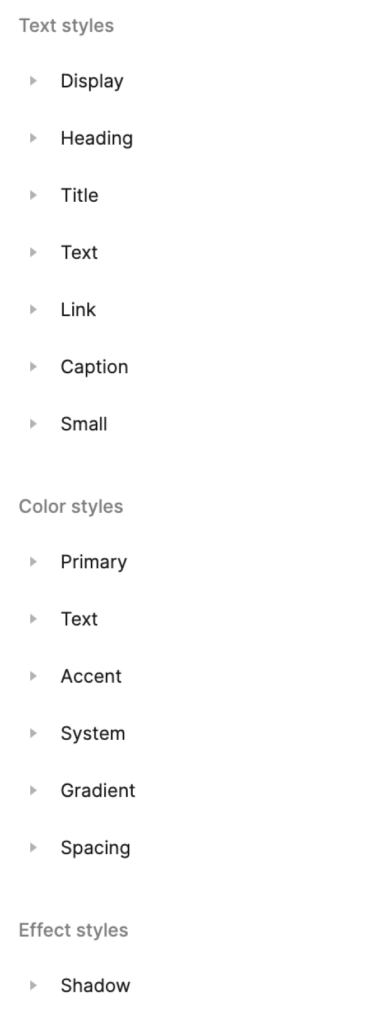Click the Color styles section header

point(71,507)
